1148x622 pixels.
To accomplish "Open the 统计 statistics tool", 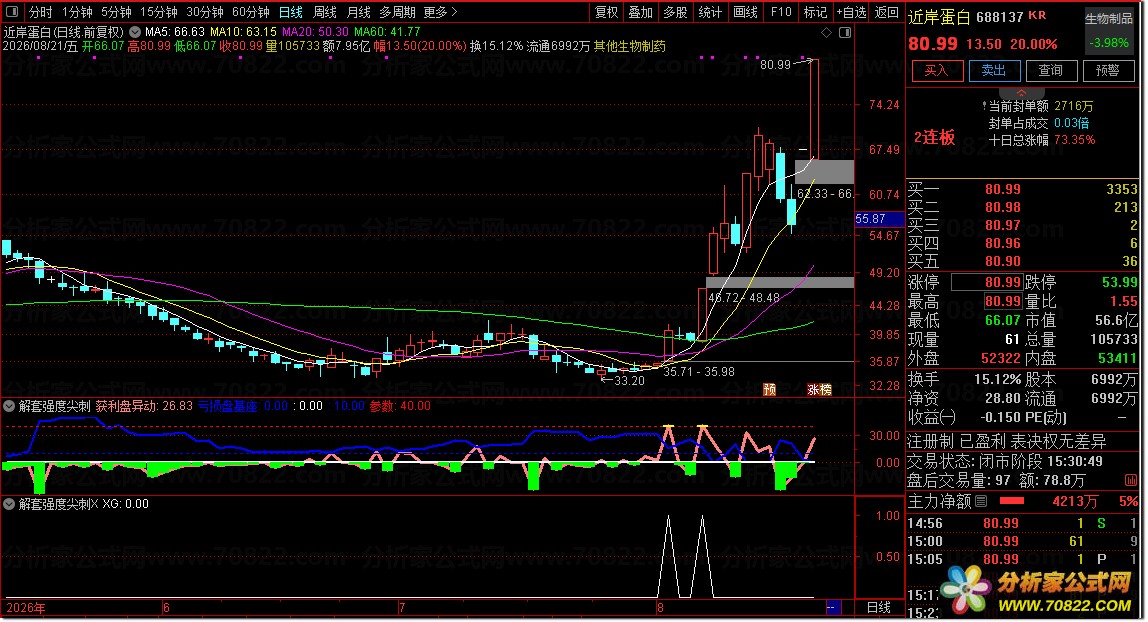I will tap(709, 12).
